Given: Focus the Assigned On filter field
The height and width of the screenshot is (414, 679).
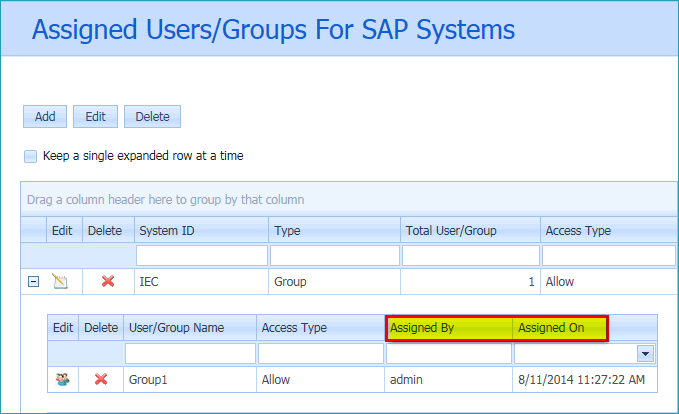Looking at the screenshot, I should pos(576,354).
